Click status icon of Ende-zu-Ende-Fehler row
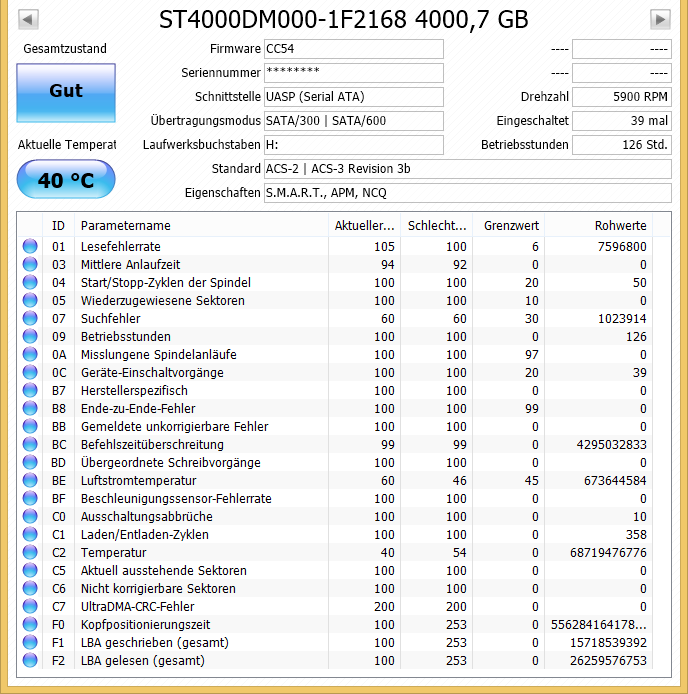This screenshot has height=694, width=688. [x=30, y=408]
